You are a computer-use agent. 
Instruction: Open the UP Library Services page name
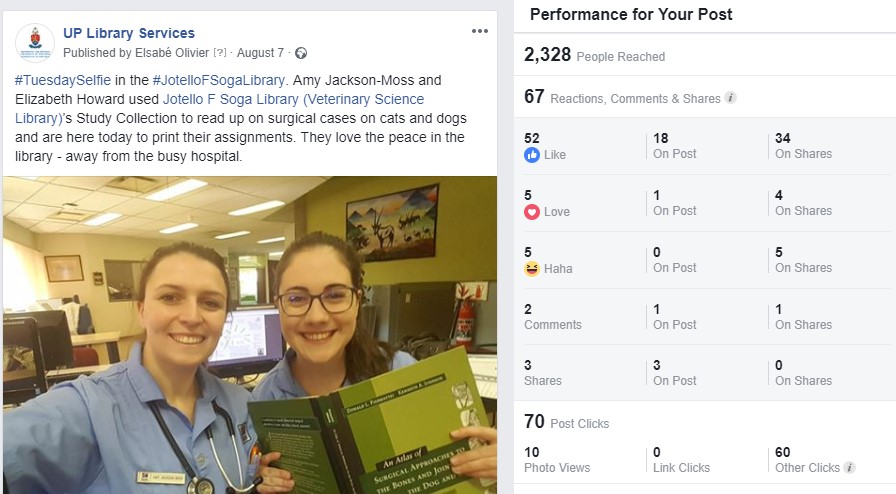pos(129,33)
